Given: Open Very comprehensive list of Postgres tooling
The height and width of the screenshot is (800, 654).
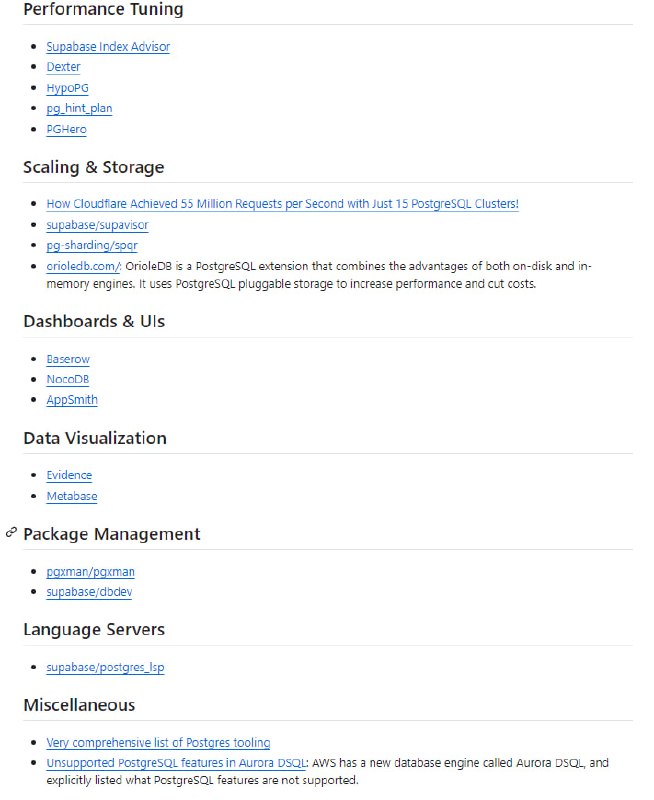Looking at the screenshot, I should tap(158, 742).
